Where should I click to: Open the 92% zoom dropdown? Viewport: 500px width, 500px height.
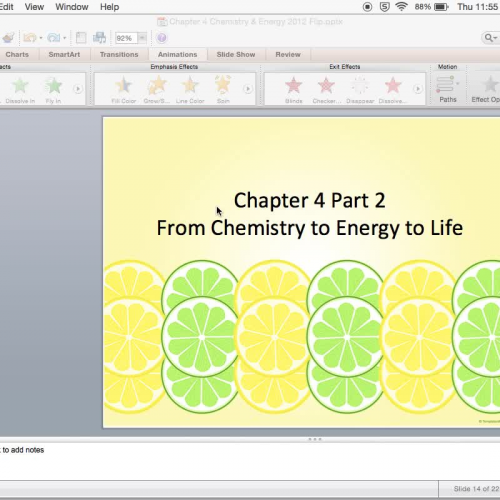pyautogui.click(x=142, y=38)
